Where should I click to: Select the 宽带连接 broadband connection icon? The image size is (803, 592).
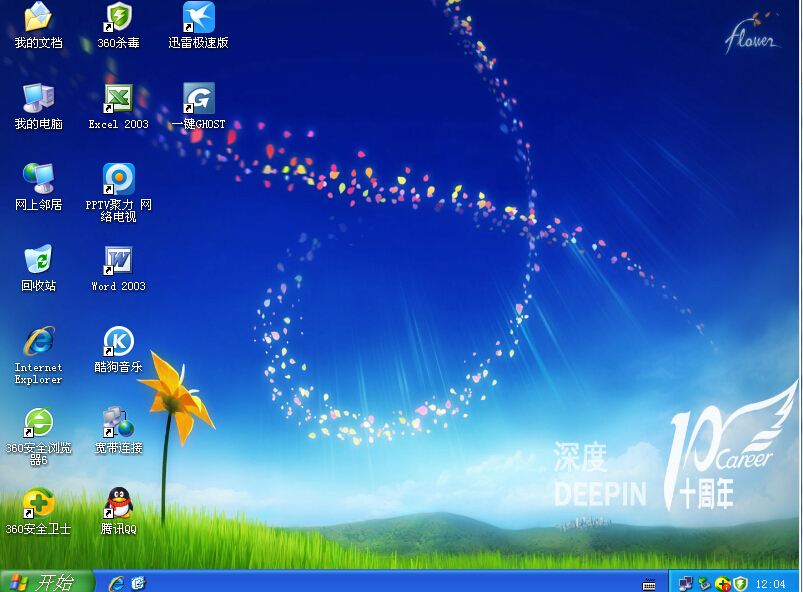point(118,423)
